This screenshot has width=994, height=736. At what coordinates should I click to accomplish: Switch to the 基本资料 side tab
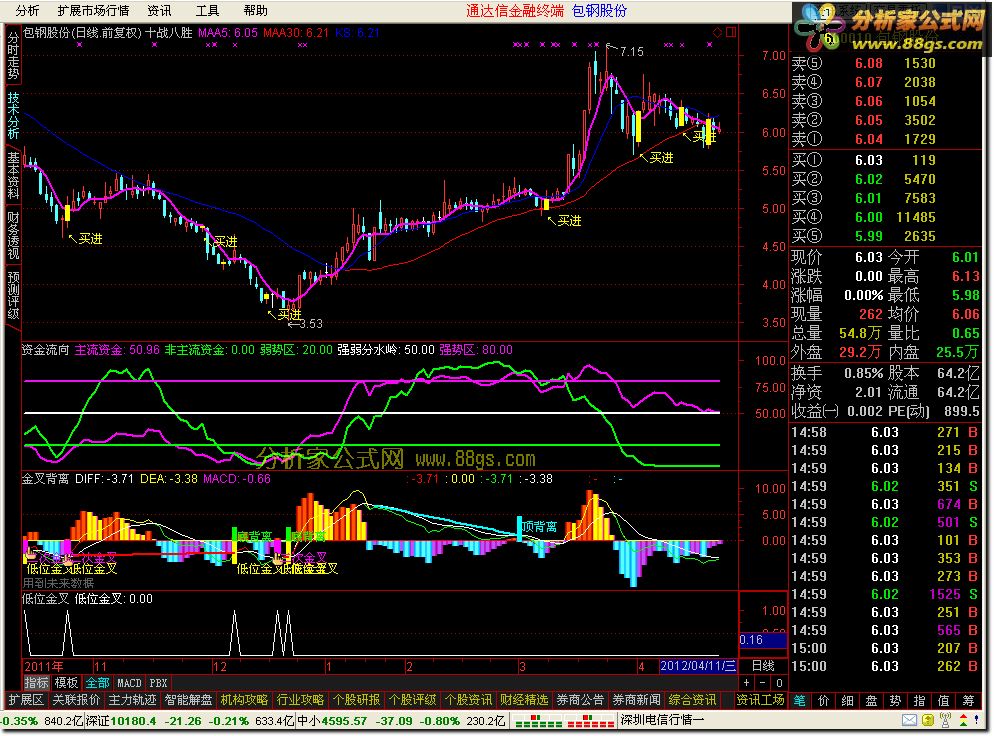click(x=13, y=176)
